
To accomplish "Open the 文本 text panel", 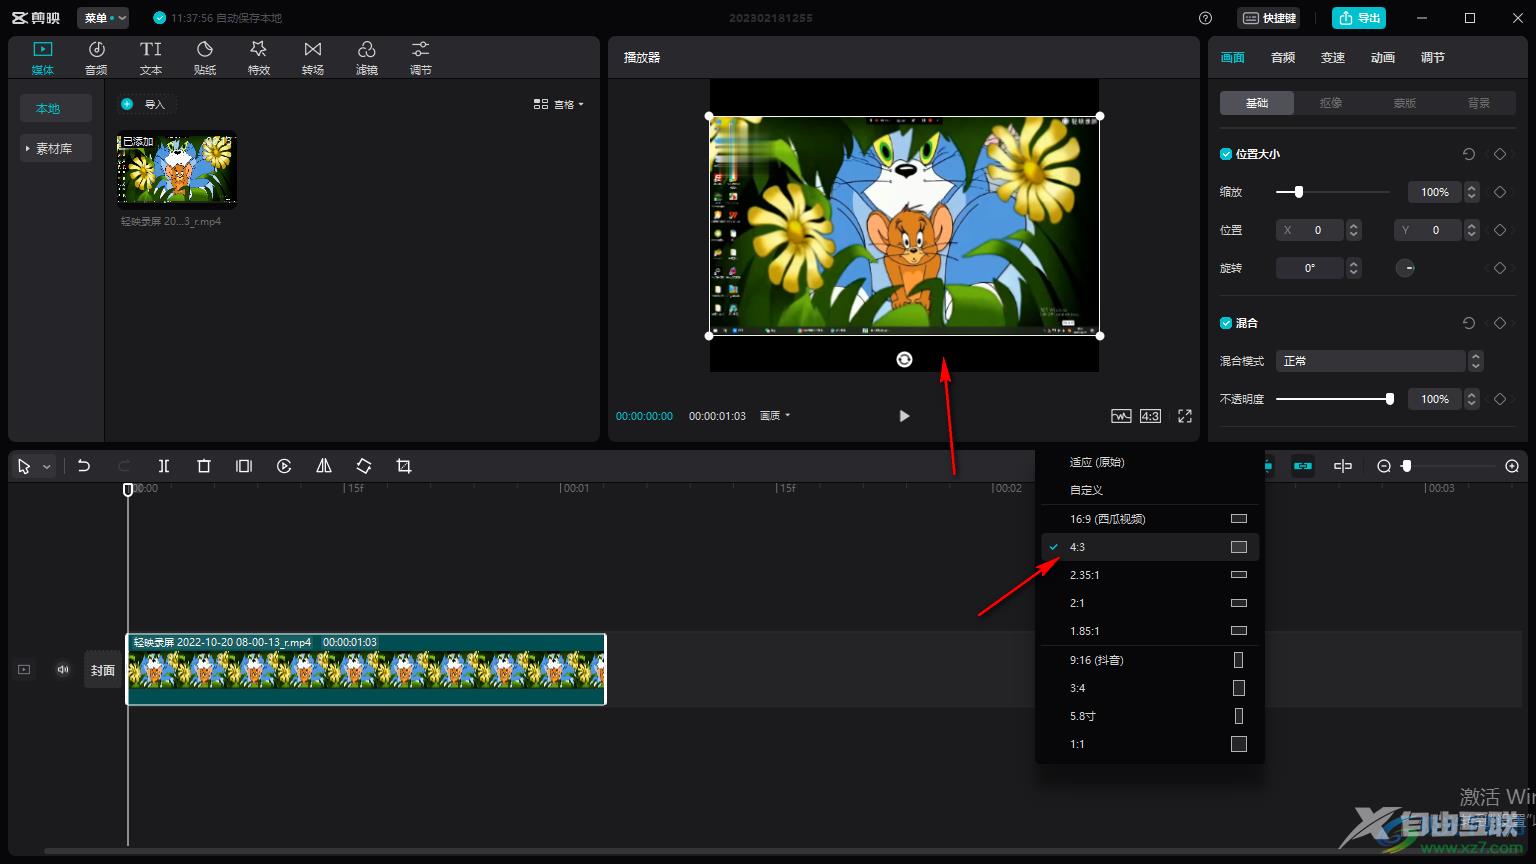I will coord(151,58).
